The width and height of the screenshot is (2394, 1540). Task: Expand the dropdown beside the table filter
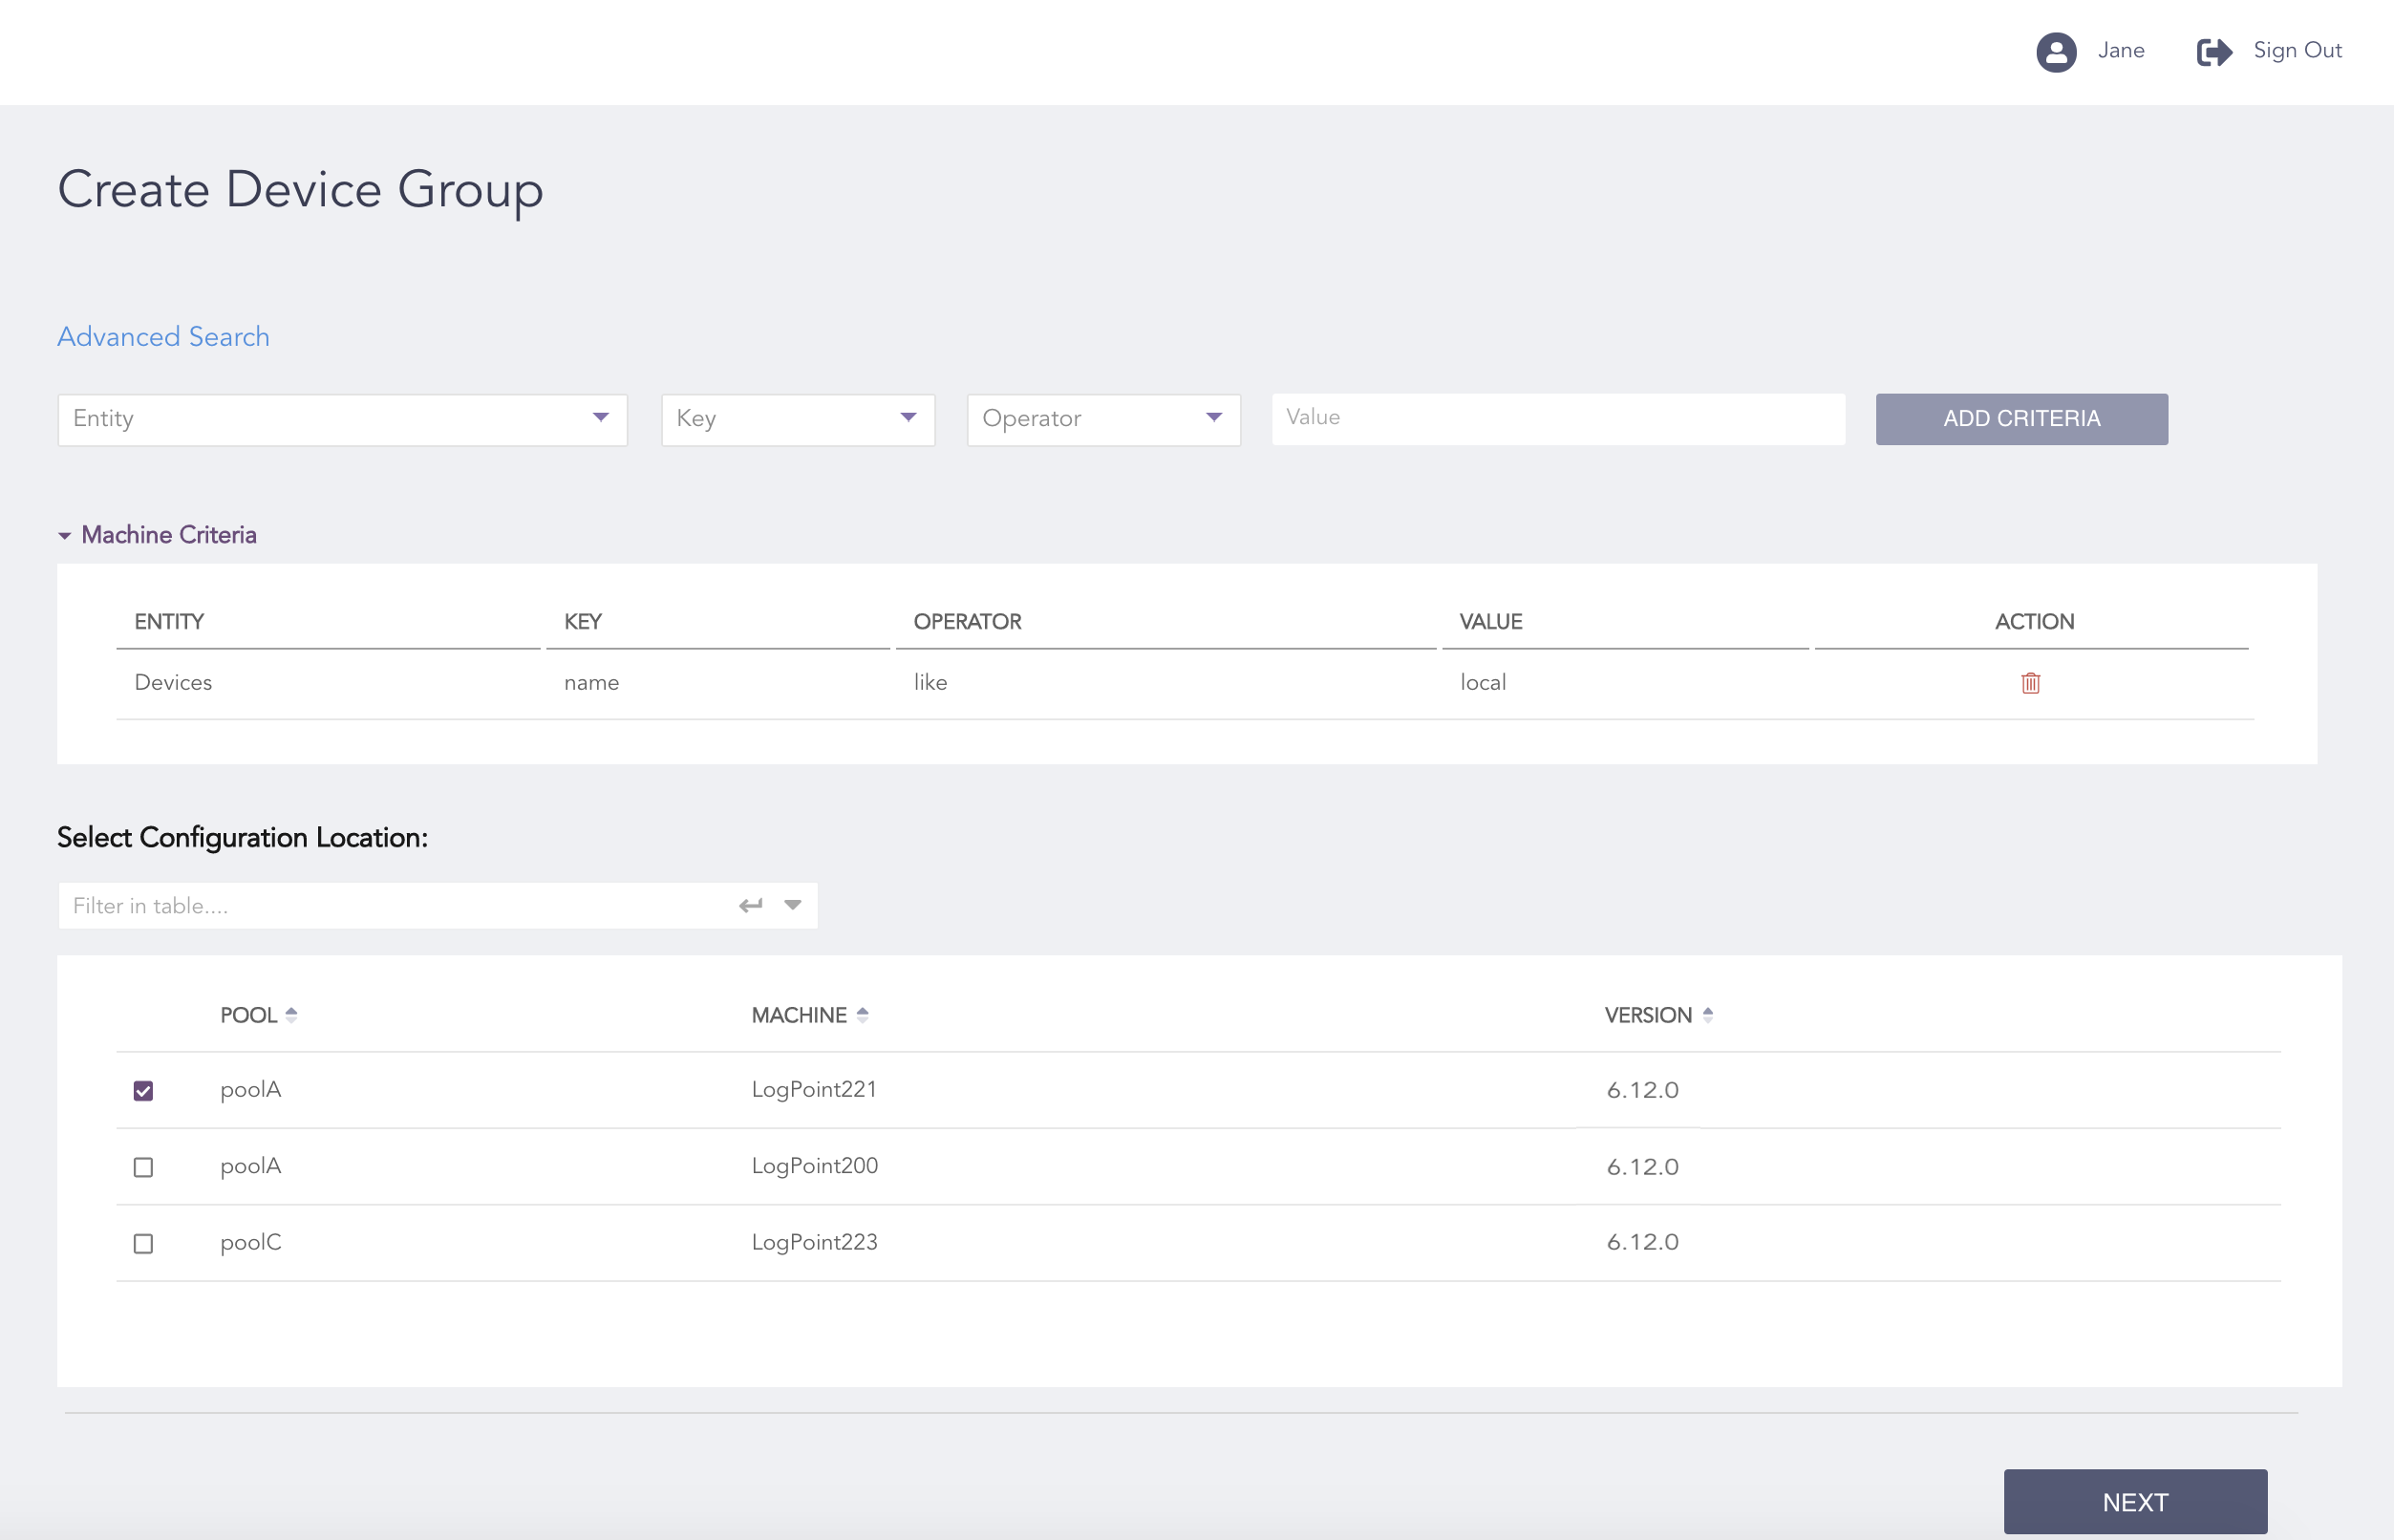(x=792, y=904)
